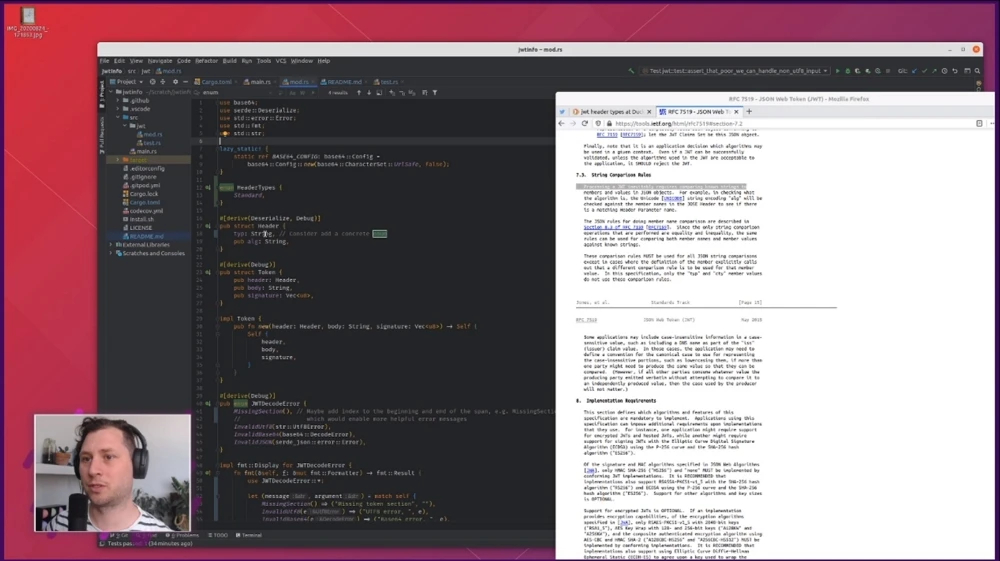This screenshot has height=561, width=1000.
Task: Toggle Match Case in find bar
Action: [293, 92]
